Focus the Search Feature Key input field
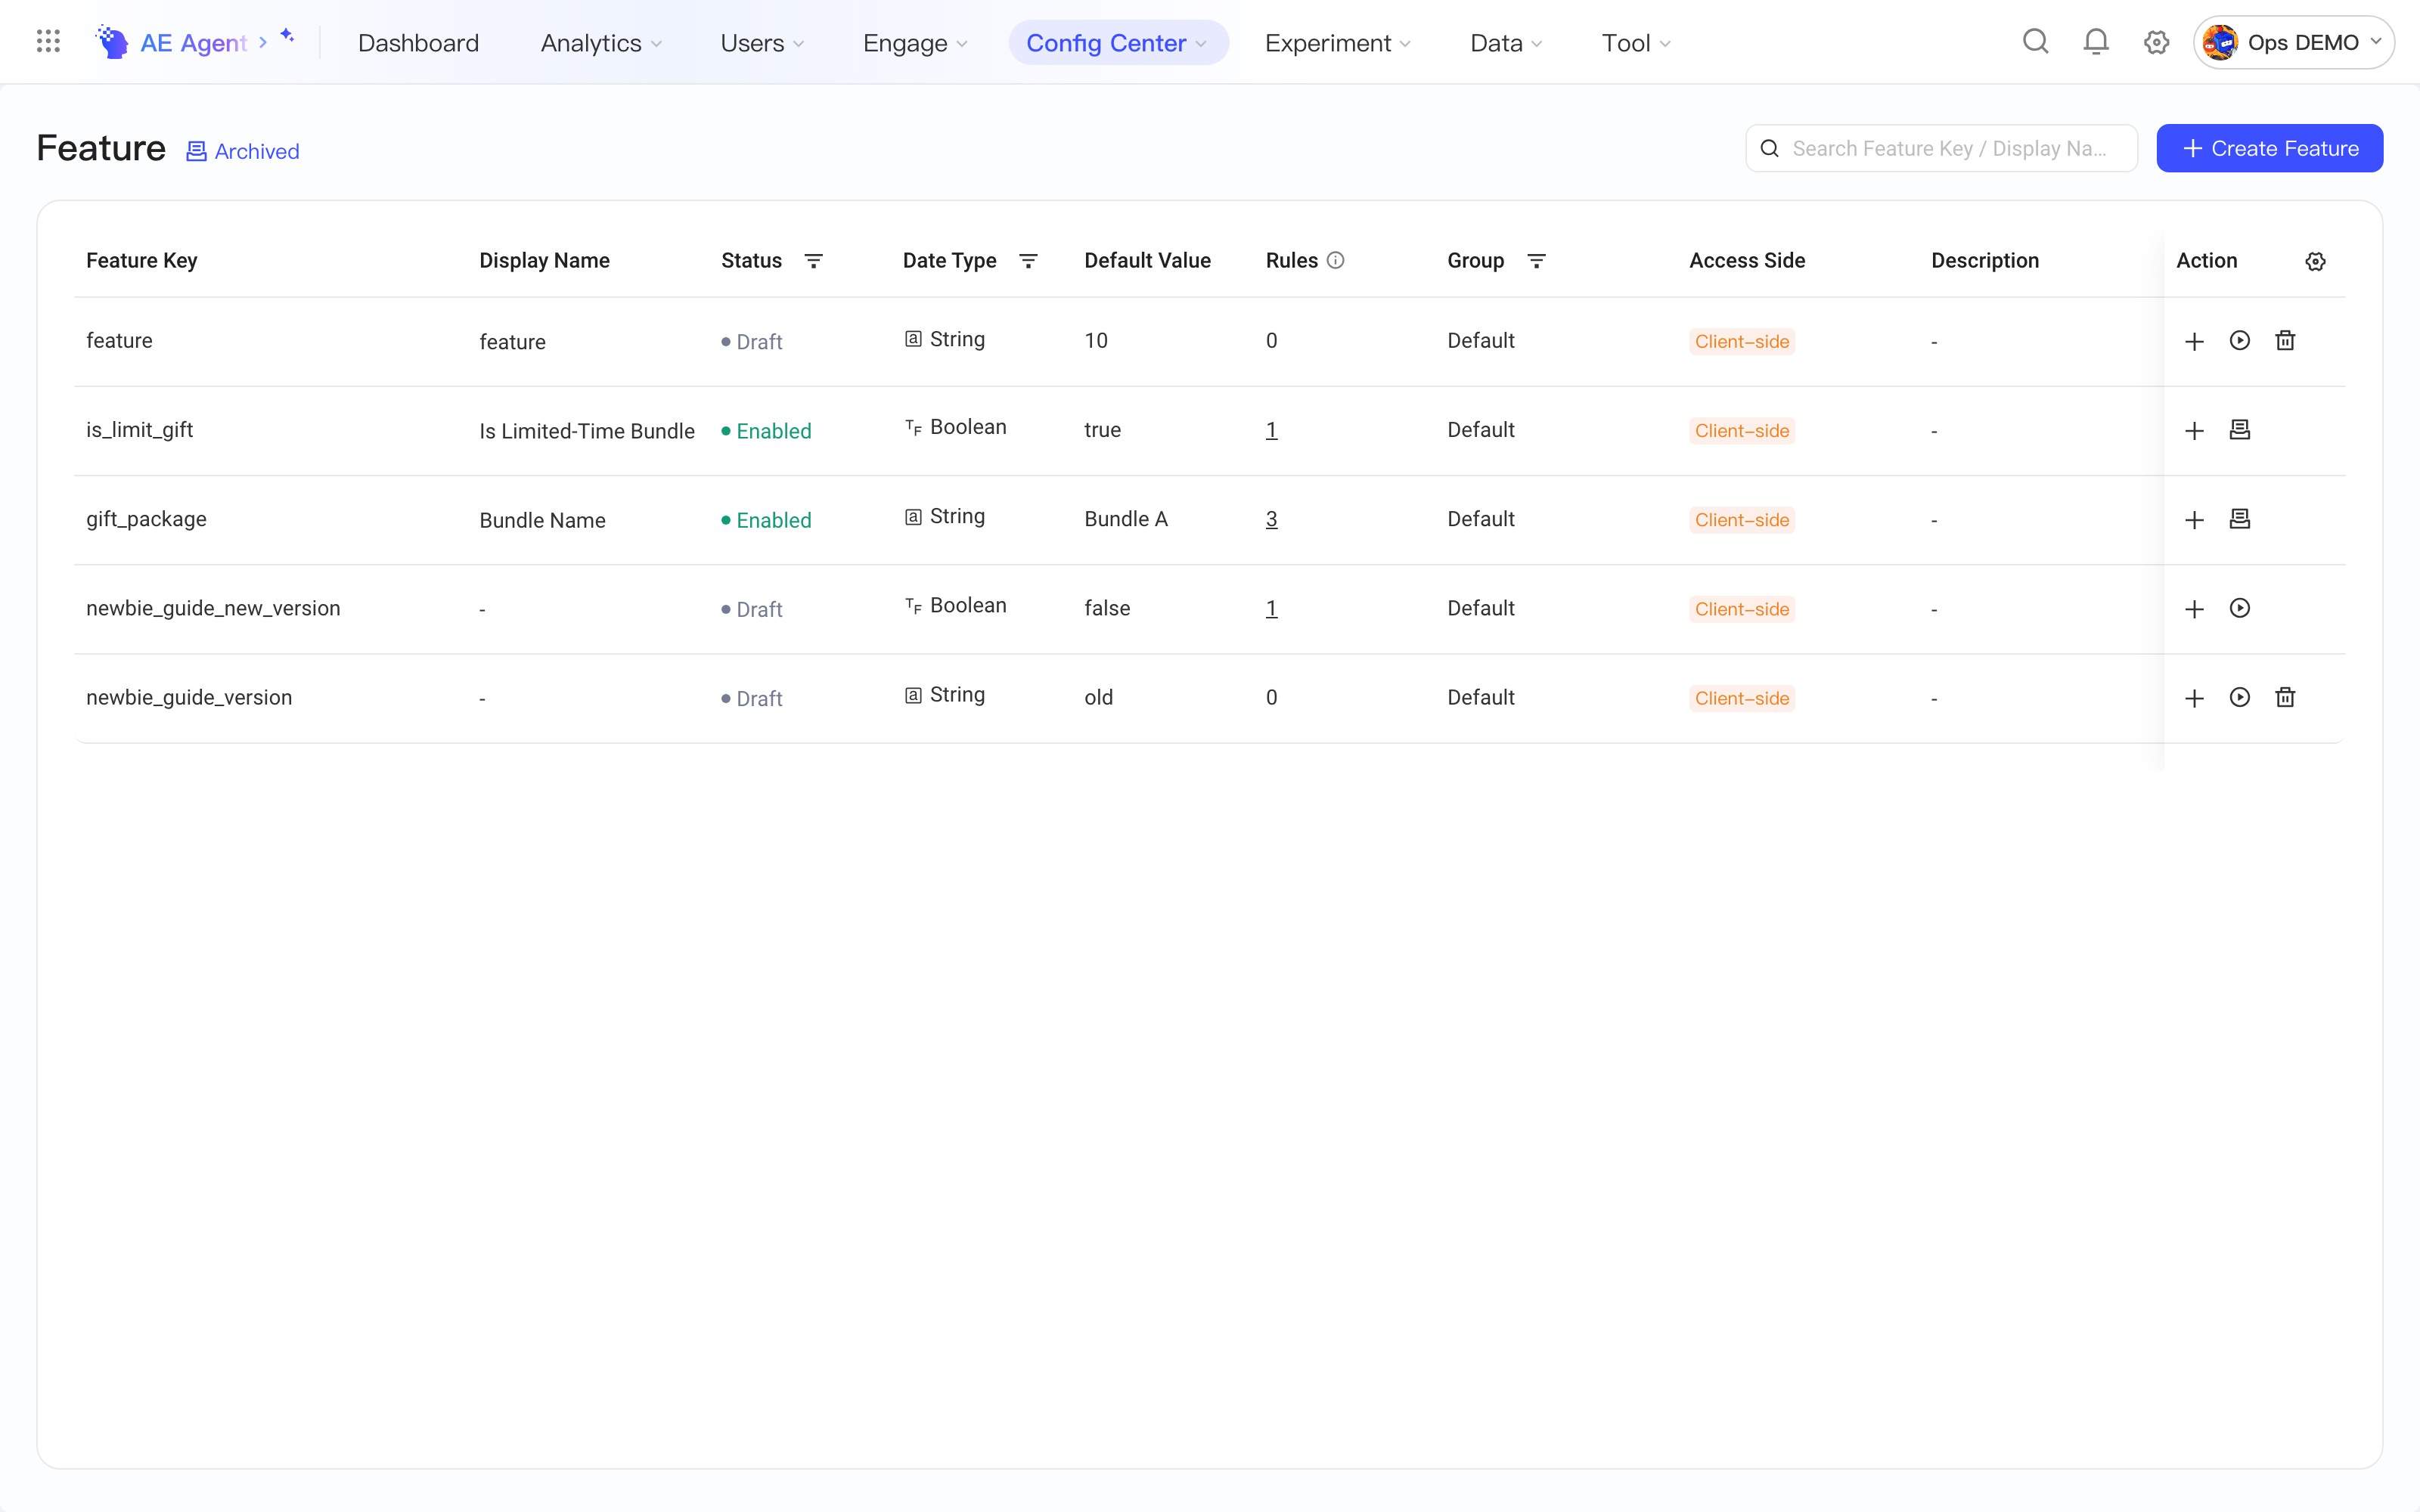2420x1512 pixels. tap(1941, 148)
